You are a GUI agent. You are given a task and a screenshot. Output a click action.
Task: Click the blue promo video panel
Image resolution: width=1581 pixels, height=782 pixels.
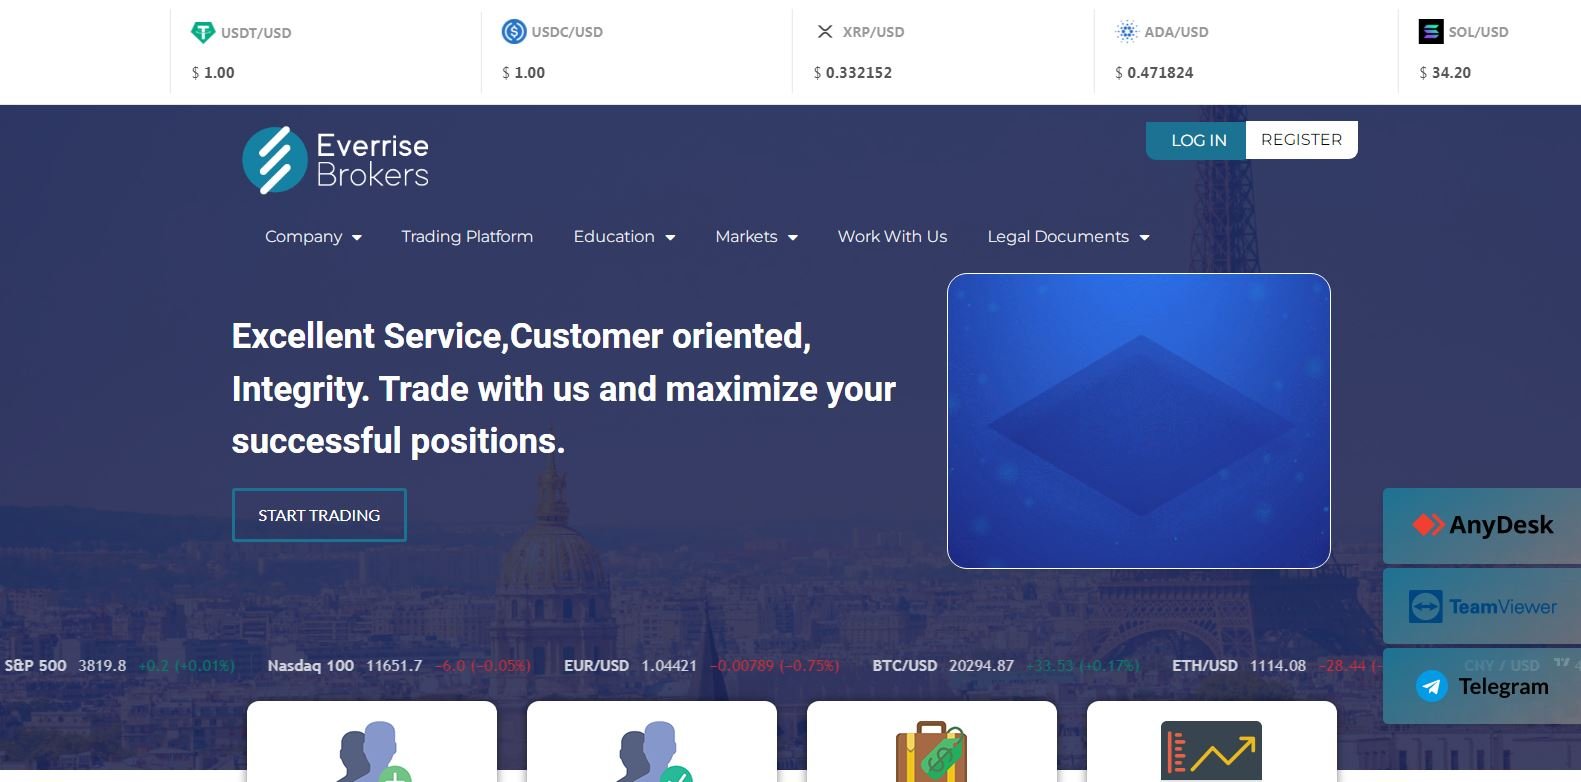tap(1139, 421)
